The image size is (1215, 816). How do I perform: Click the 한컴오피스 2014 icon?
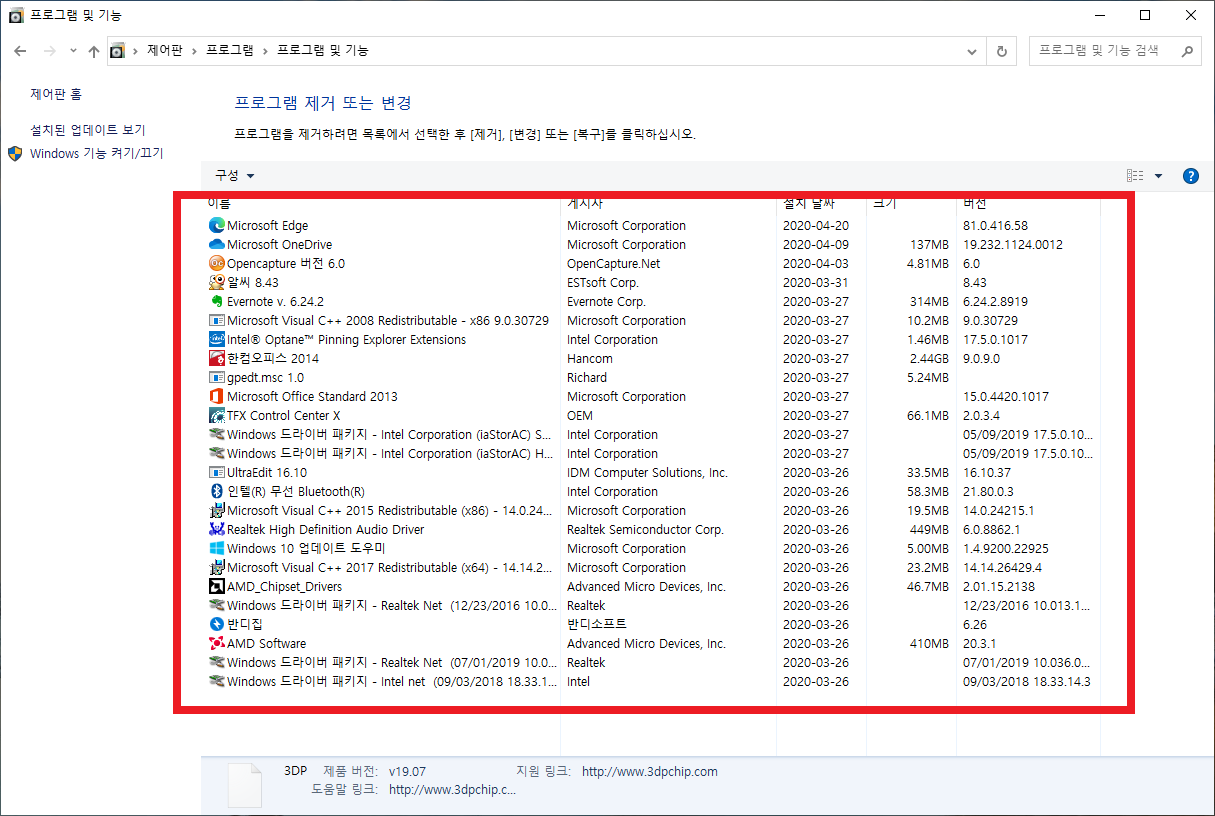pos(216,359)
